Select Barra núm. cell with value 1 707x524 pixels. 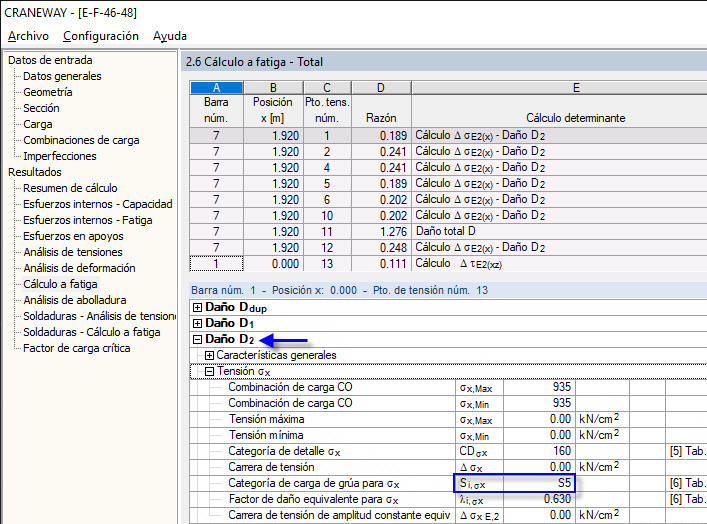click(x=216, y=264)
